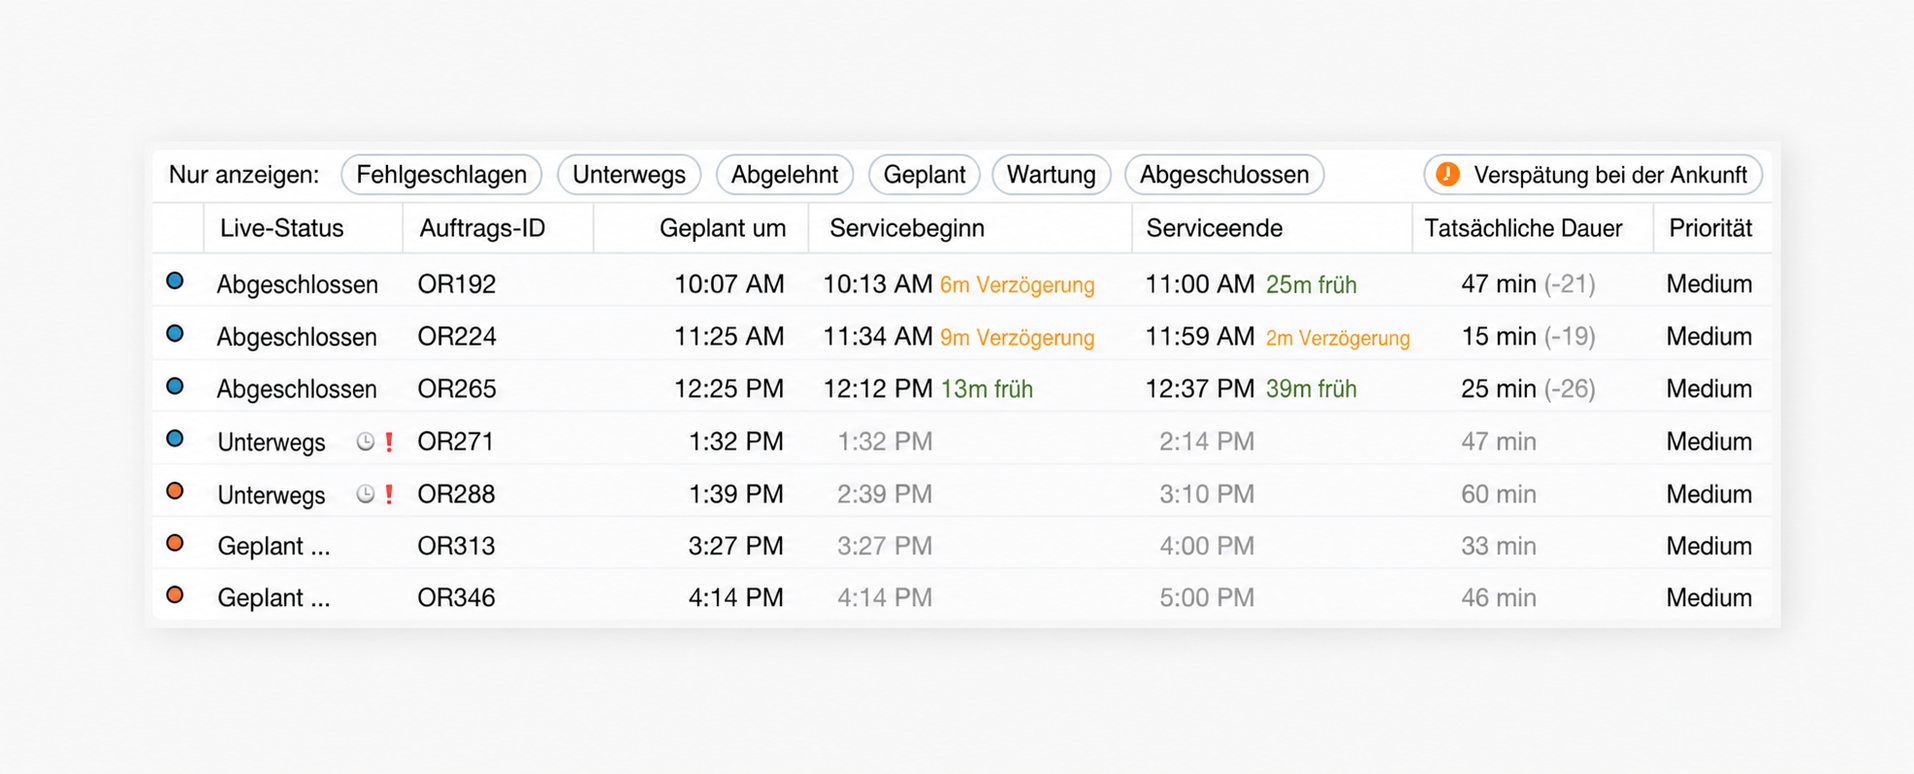
Task: Click the clock icon in the OR271 row
Action: [366, 441]
